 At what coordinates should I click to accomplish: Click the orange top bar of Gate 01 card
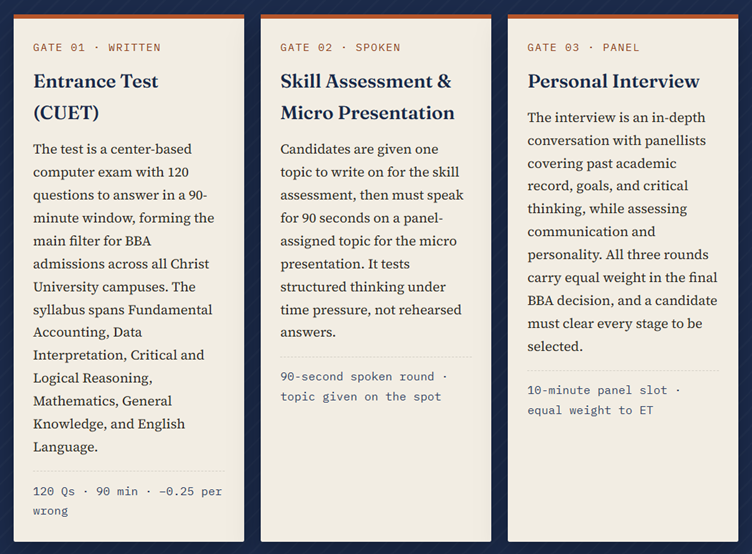pyautogui.click(x=129, y=16)
